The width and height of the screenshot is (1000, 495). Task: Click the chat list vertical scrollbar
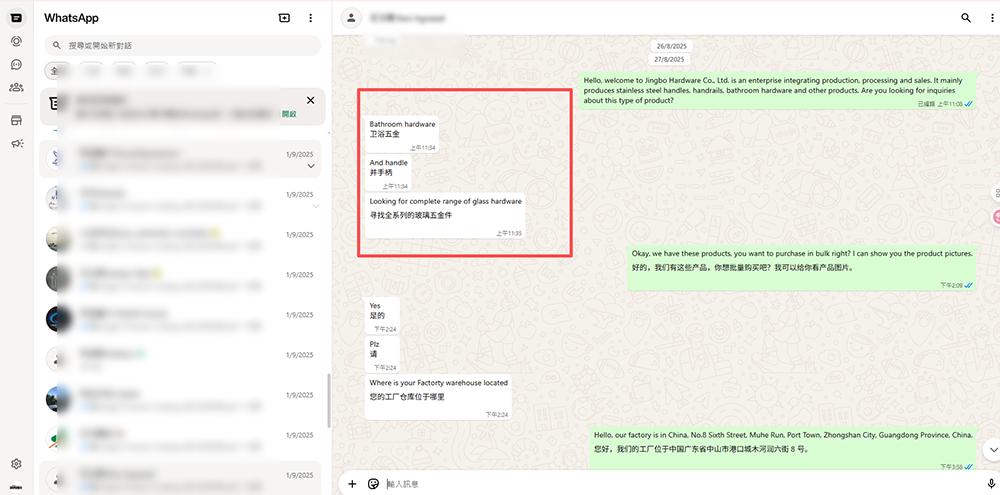[x=328, y=400]
